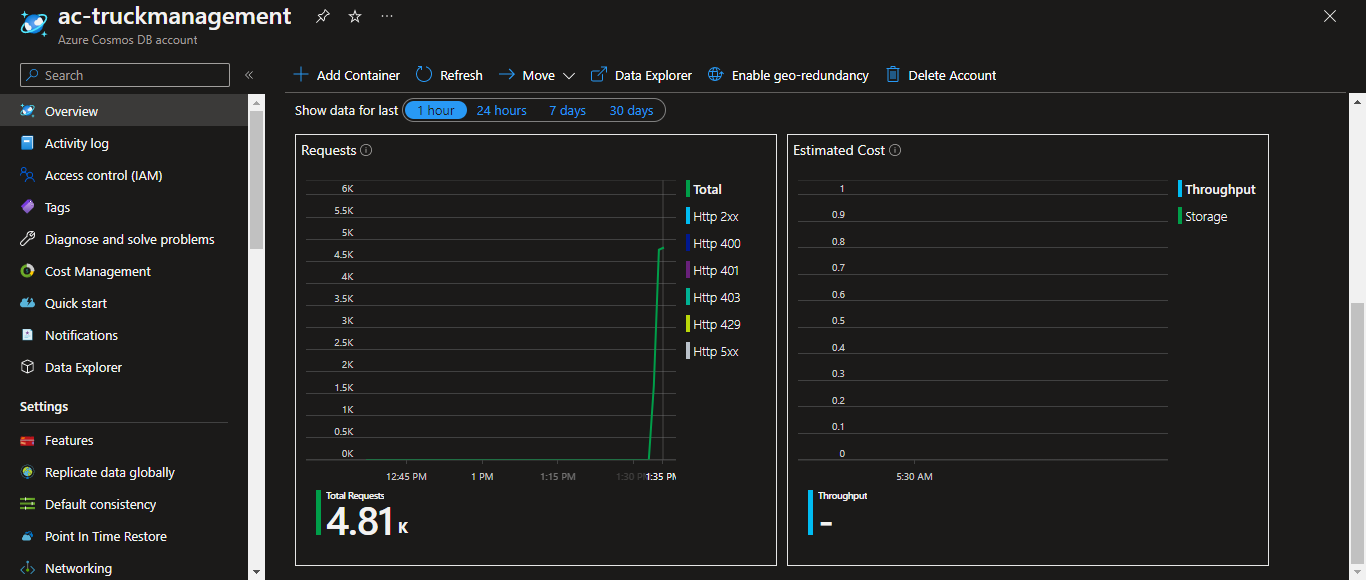The height and width of the screenshot is (580, 1366).
Task: Expand the Move dropdown chevron
Action: click(569, 76)
